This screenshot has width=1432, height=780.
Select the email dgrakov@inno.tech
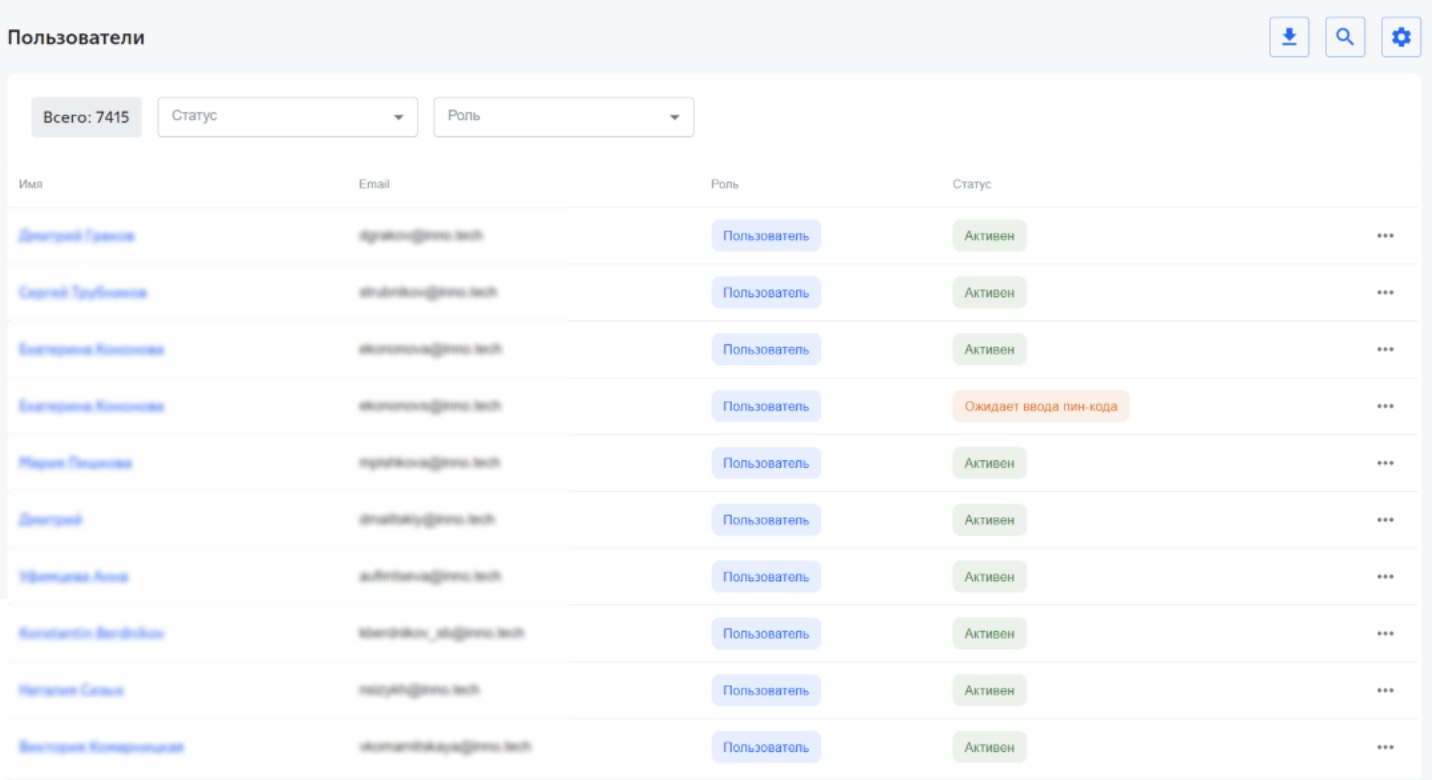point(420,235)
